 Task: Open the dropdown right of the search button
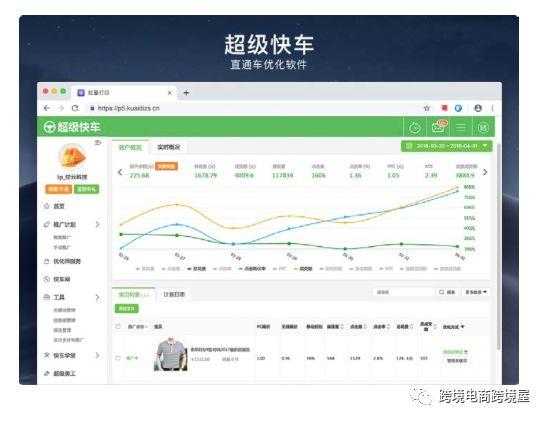coord(476,292)
